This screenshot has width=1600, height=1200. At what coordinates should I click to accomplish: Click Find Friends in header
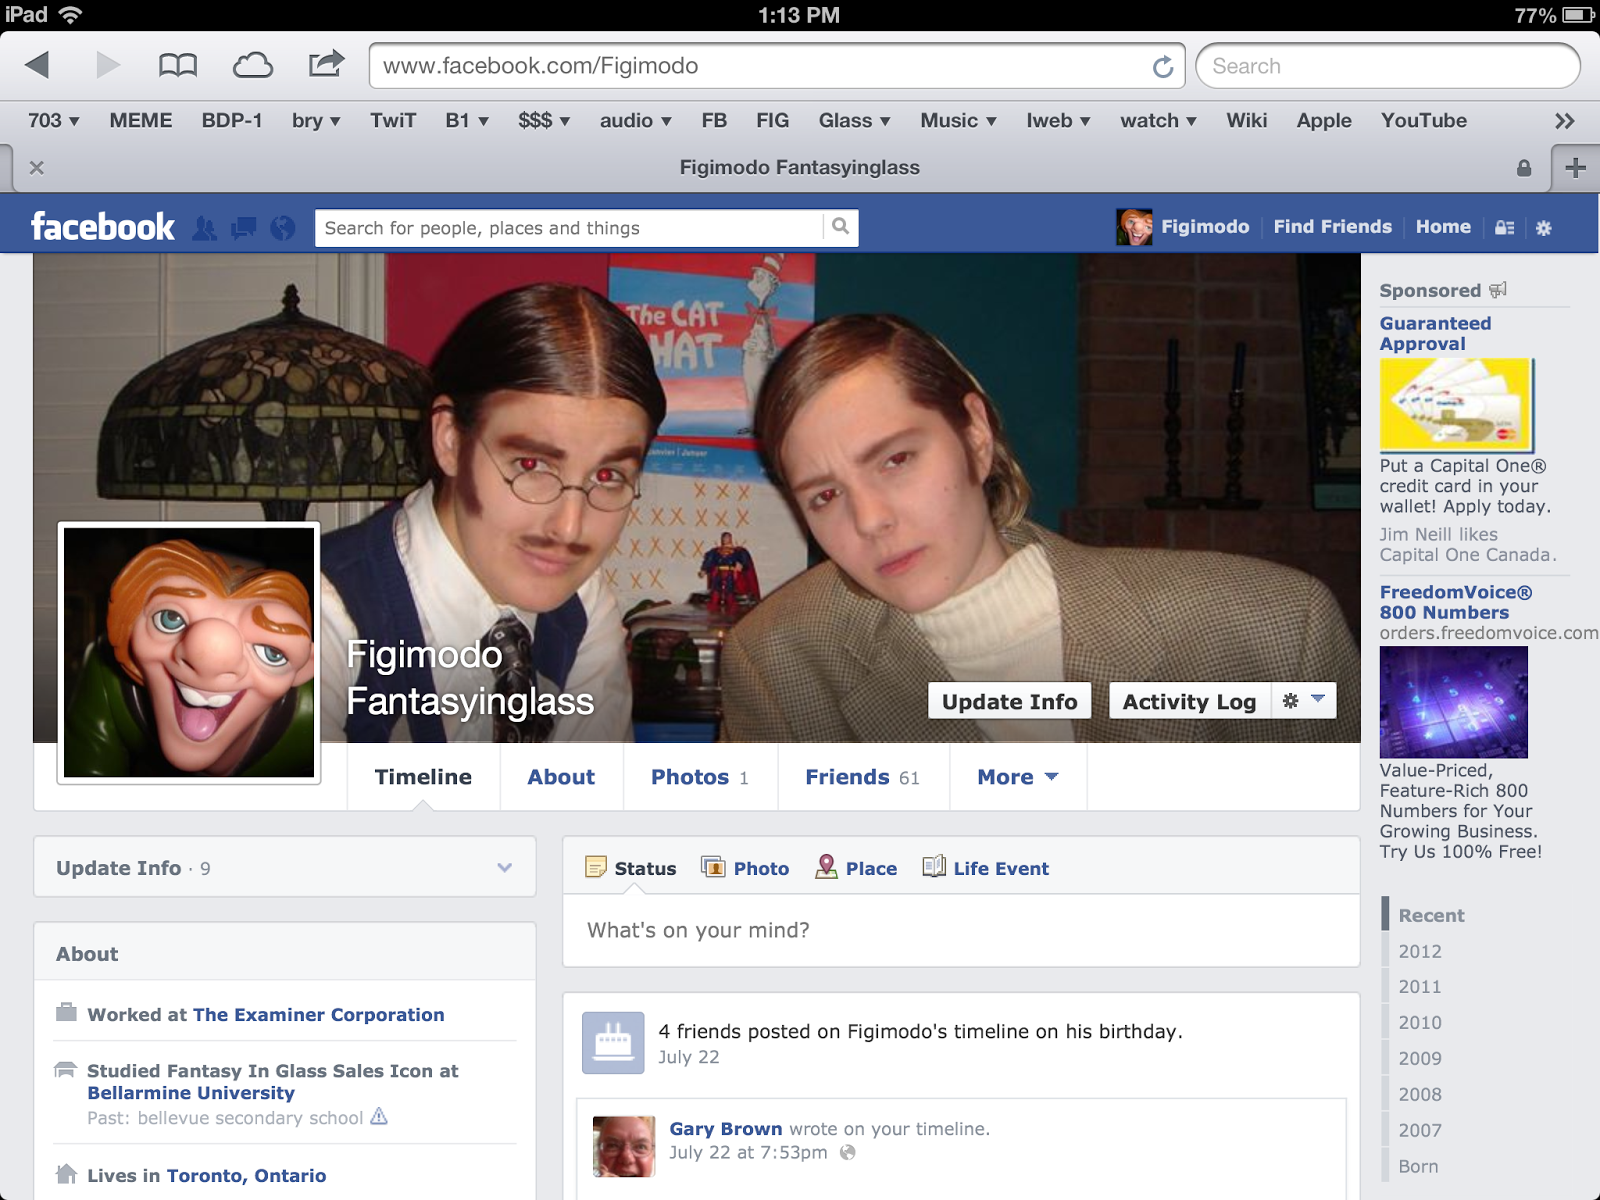point(1332,227)
